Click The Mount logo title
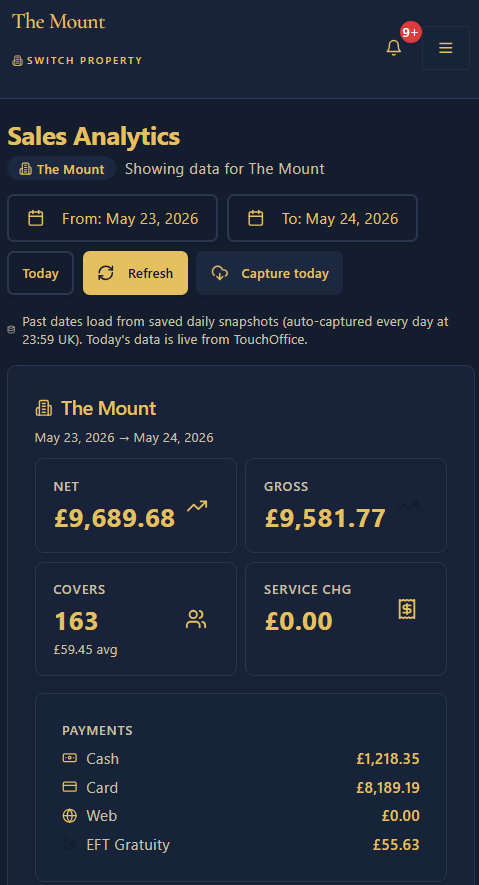 point(59,21)
